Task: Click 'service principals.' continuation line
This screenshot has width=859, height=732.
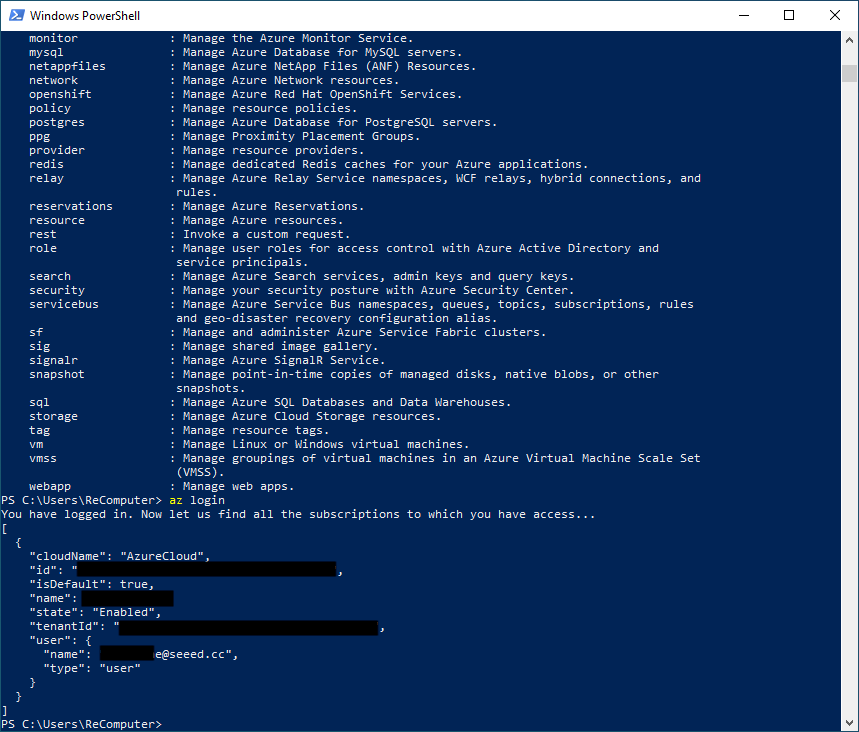Action: 242,262
